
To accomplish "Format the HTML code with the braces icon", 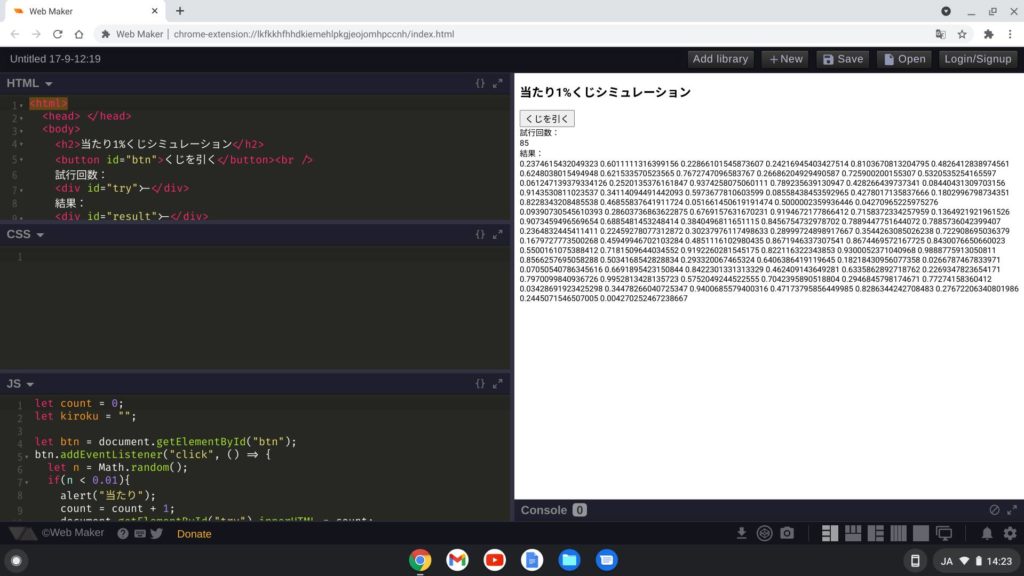I will 480,84.
